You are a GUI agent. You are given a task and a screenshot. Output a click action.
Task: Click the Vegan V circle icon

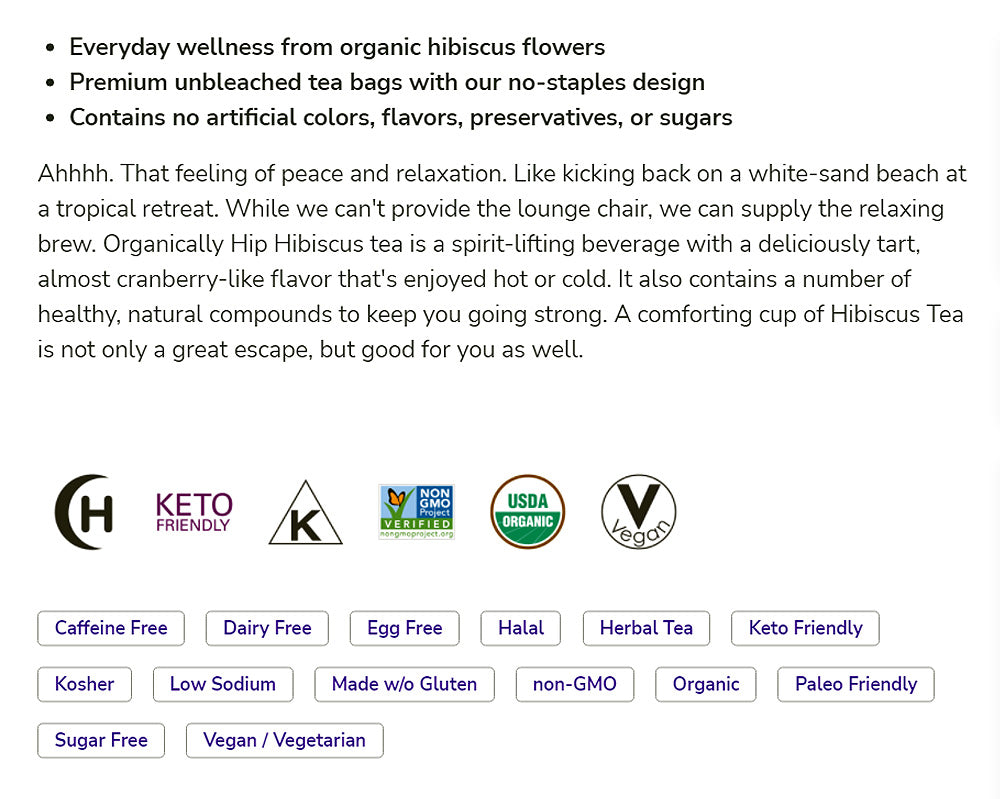coord(638,512)
